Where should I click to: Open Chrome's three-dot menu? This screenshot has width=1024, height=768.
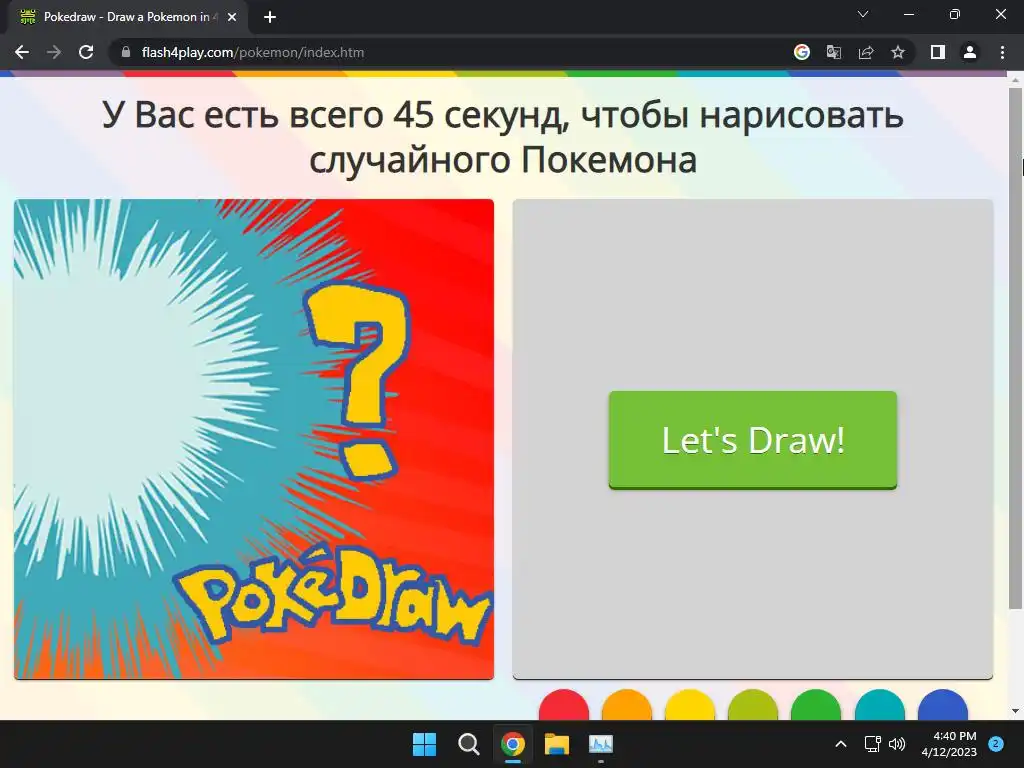tap(1002, 52)
